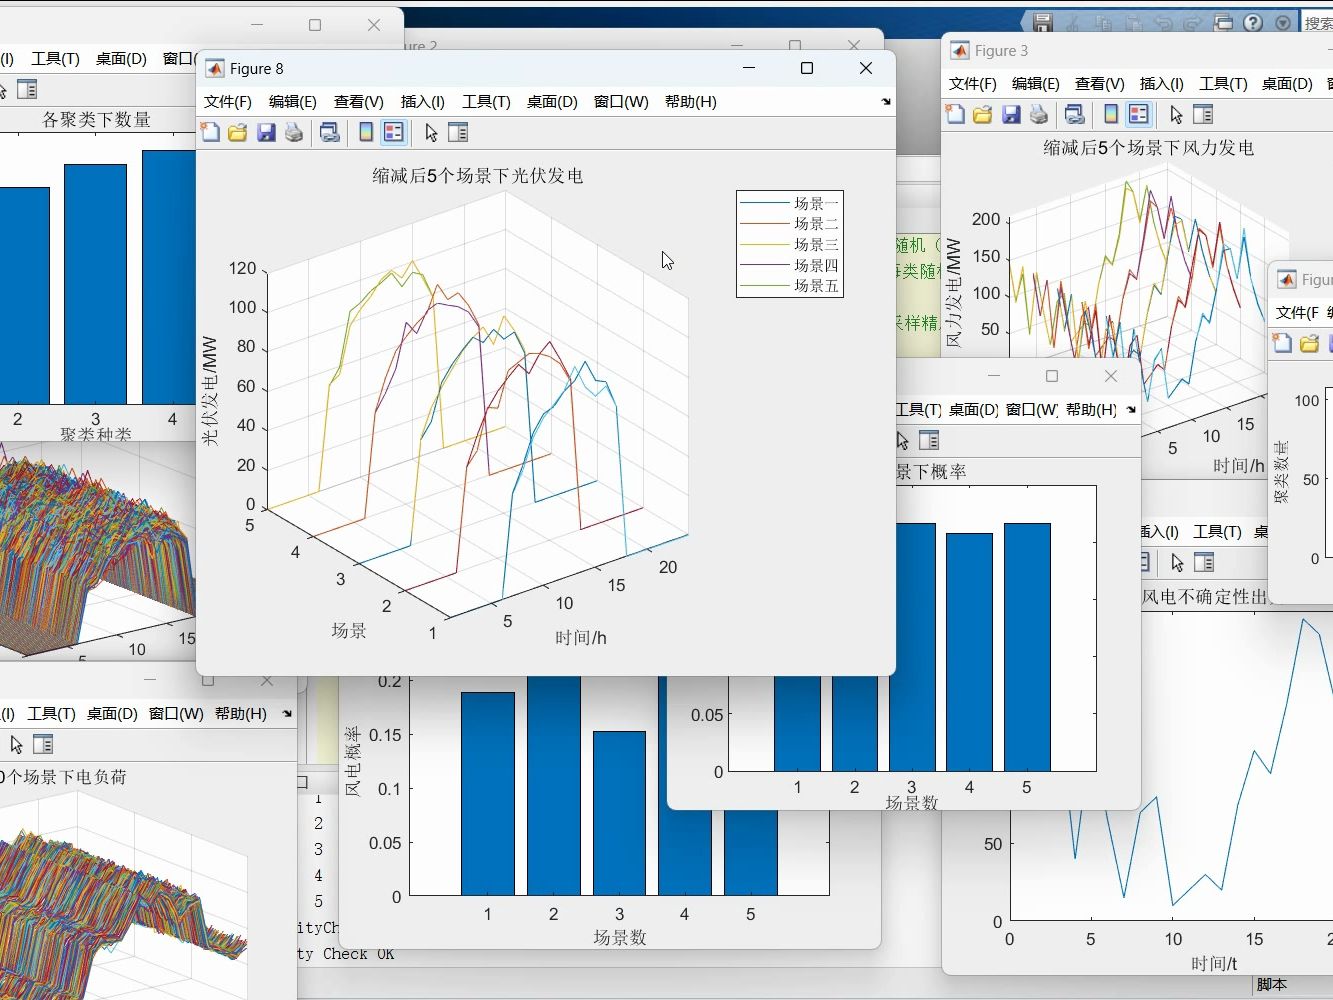Open 插入(I) menu in Figure 8

423,102
